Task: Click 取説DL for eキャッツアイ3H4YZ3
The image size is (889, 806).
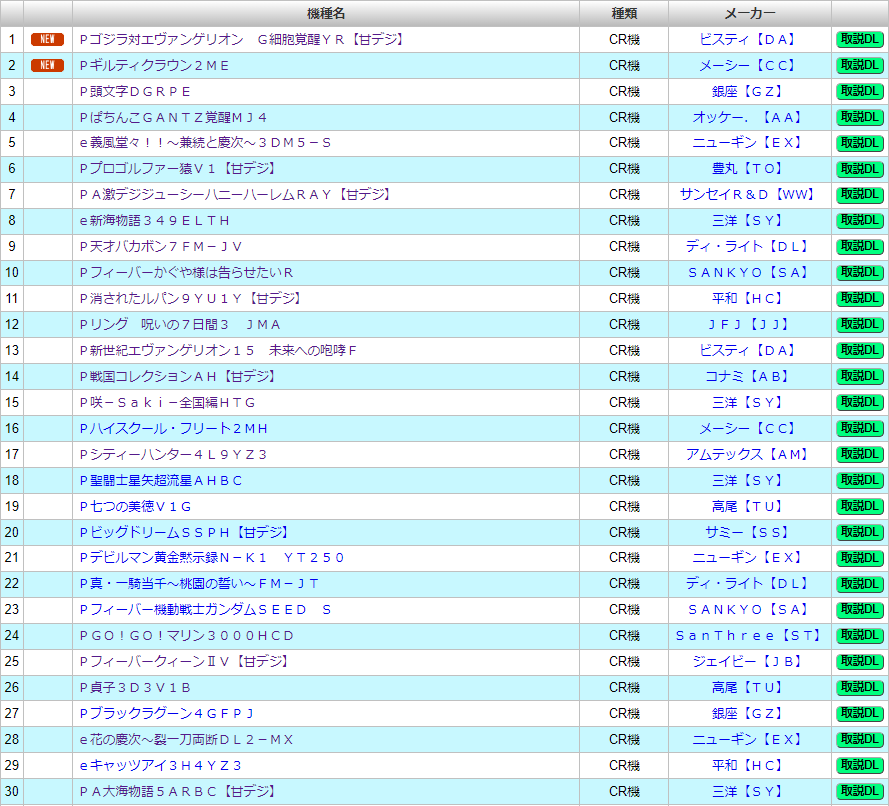Action: click(x=860, y=766)
